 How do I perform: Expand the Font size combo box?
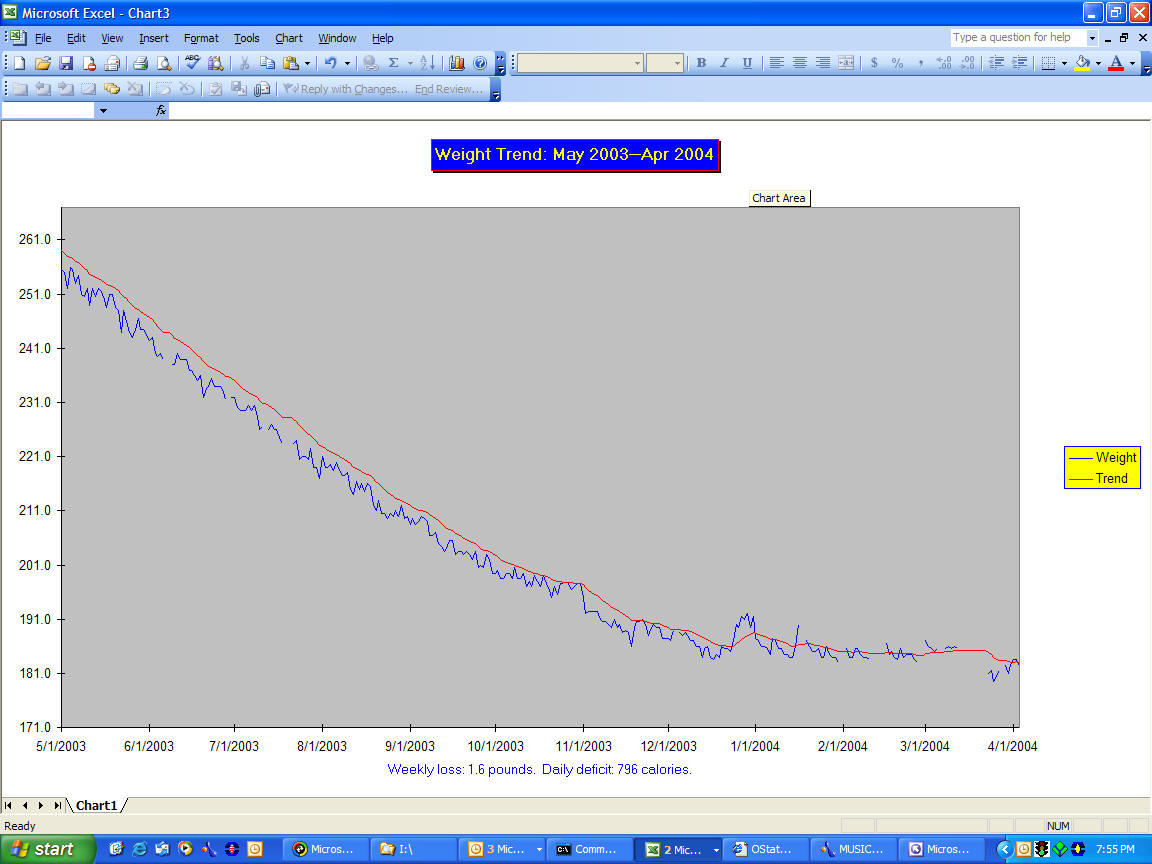(677, 63)
